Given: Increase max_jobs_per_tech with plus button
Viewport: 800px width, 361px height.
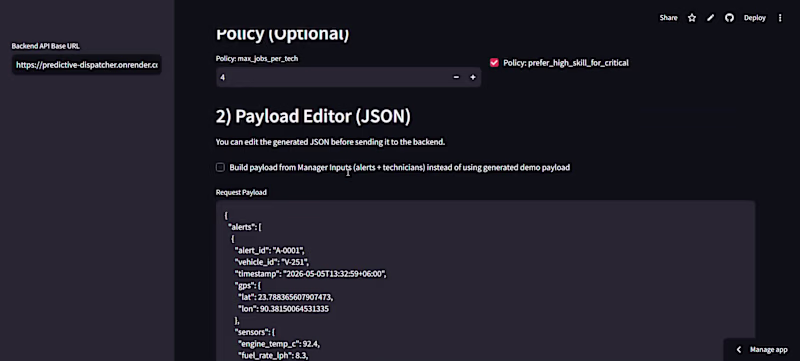Looking at the screenshot, I should pyautogui.click(x=472, y=77).
